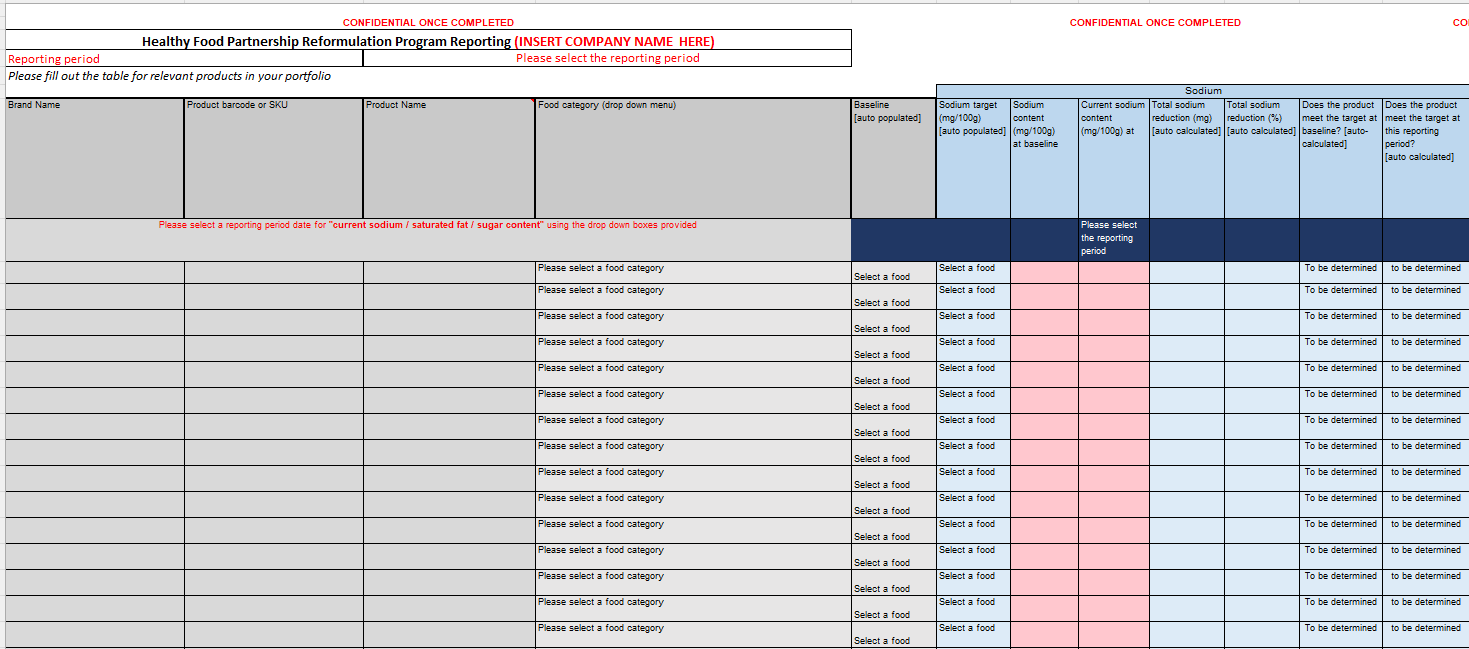Viewport: 1469px width, 649px height.
Task: Click the red "Reporting period" label cell
Action: coord(184,59)
